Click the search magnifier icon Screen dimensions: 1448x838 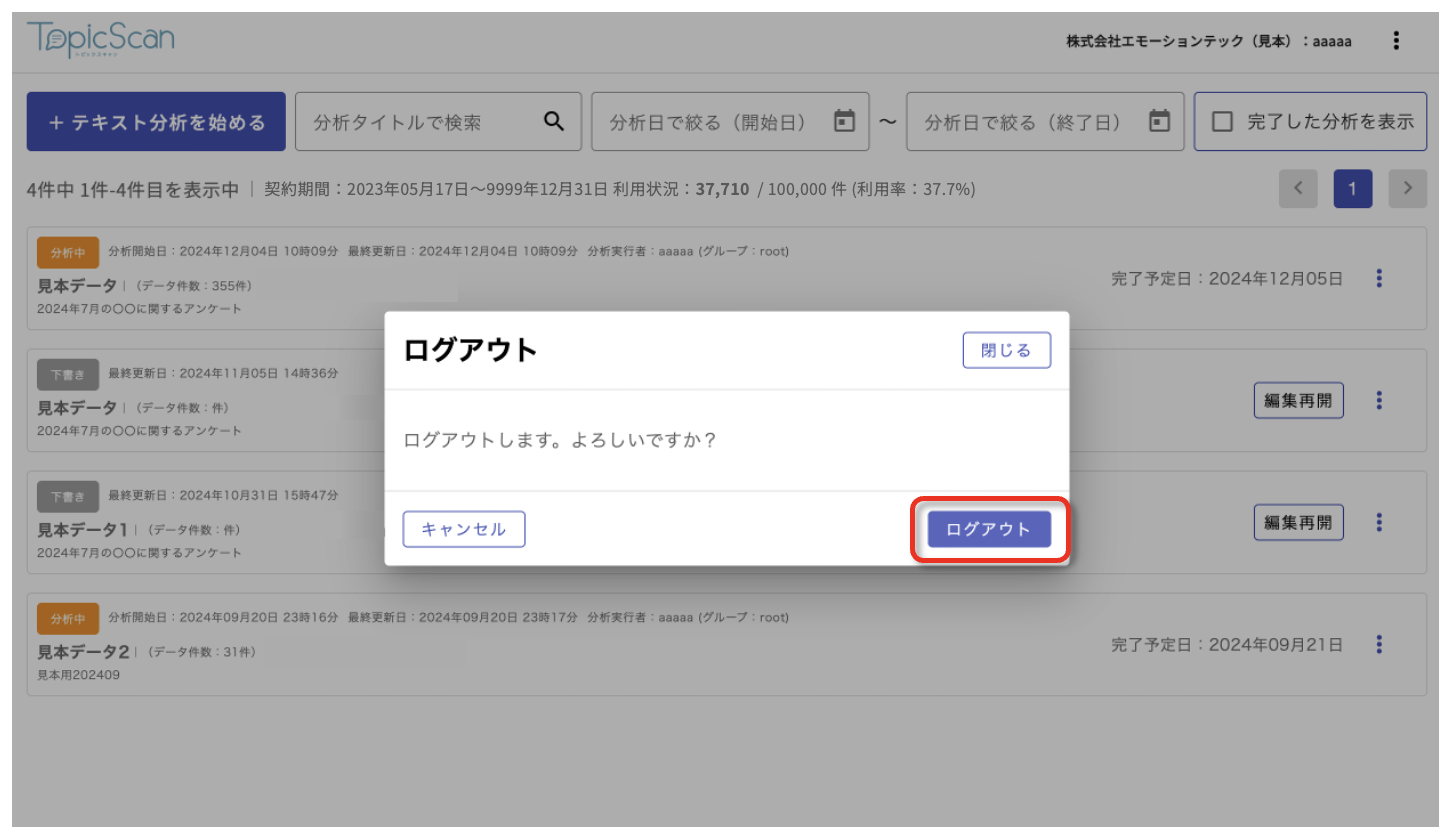click(x=555, y=120)
